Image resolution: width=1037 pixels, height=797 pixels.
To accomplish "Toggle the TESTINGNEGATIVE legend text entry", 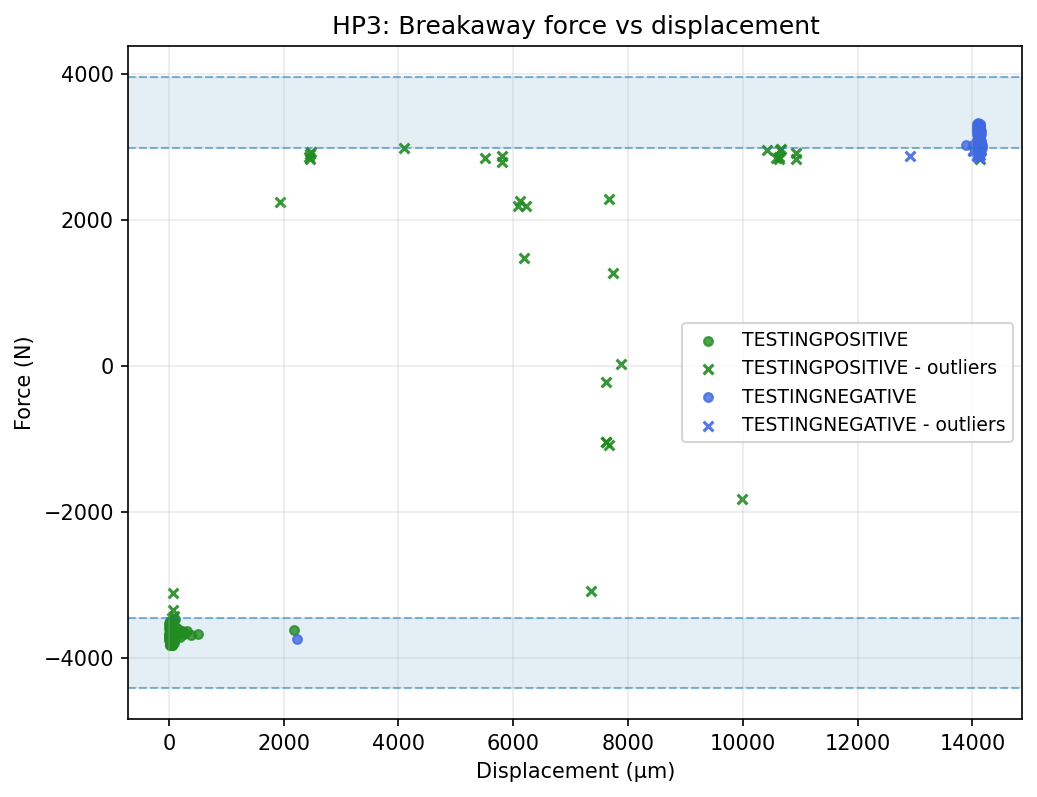I will 828,397.
